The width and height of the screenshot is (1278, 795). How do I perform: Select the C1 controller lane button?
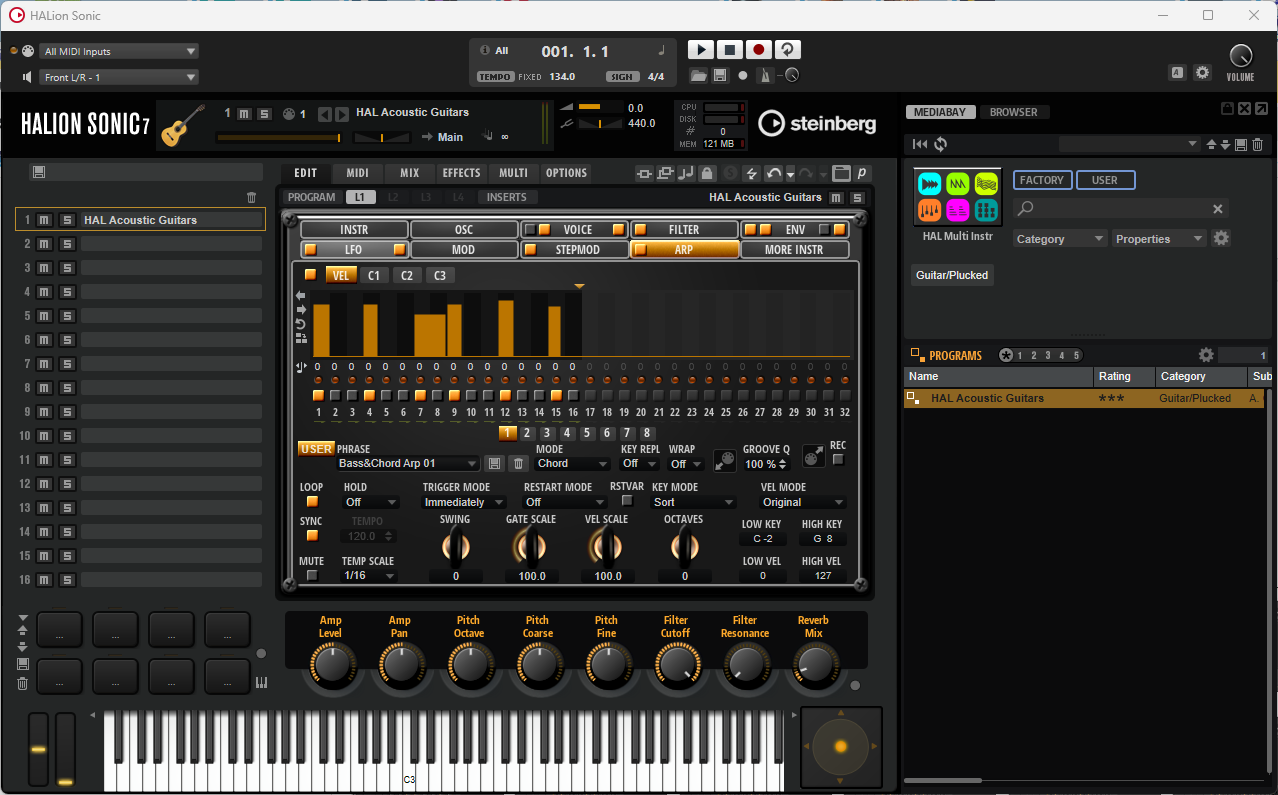pos(374,275)
